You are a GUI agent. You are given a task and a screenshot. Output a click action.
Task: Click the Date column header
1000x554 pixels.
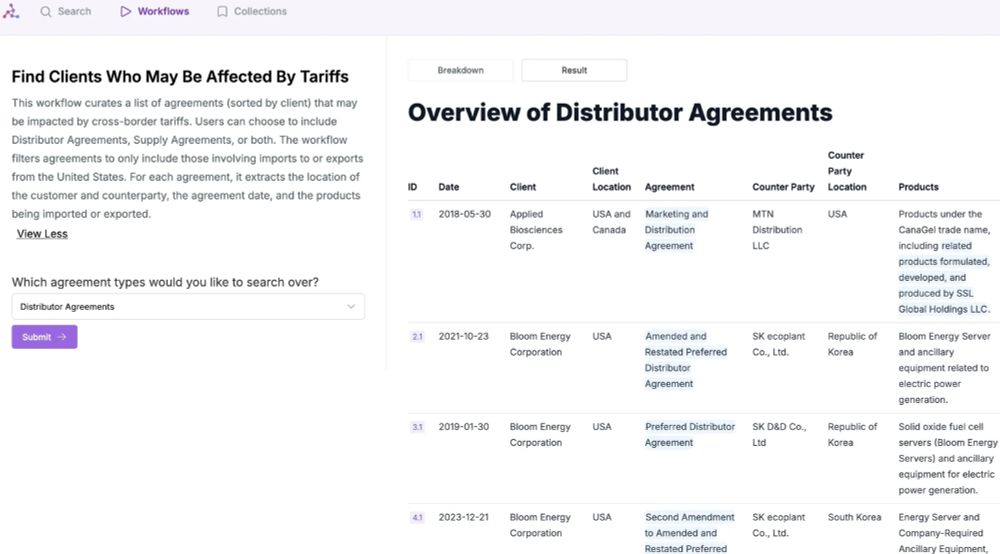[x=448, y=187]
